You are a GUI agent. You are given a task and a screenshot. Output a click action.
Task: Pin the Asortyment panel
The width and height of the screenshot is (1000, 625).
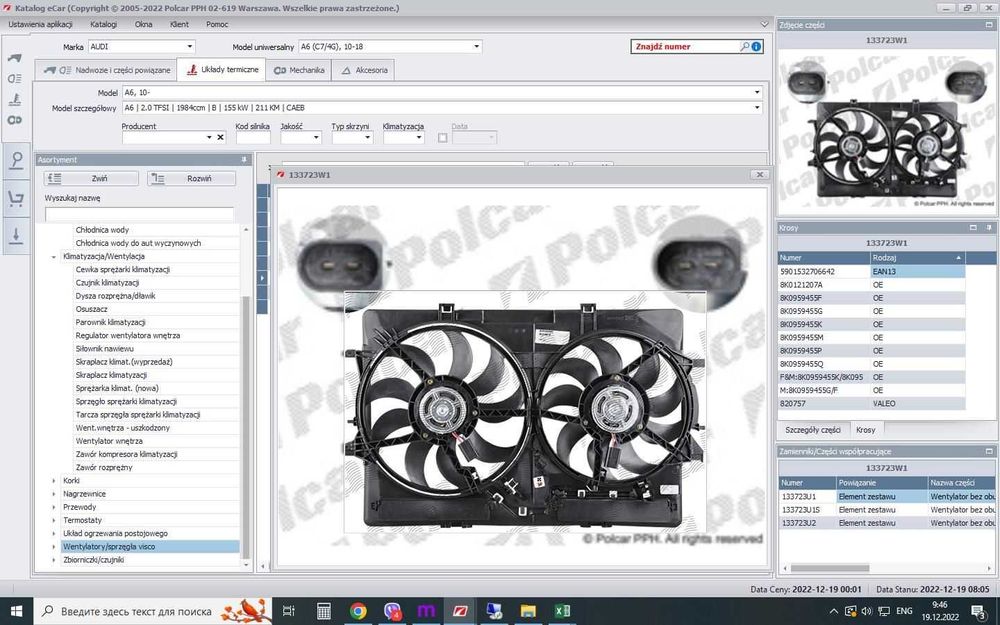click(x=244, y=159)
